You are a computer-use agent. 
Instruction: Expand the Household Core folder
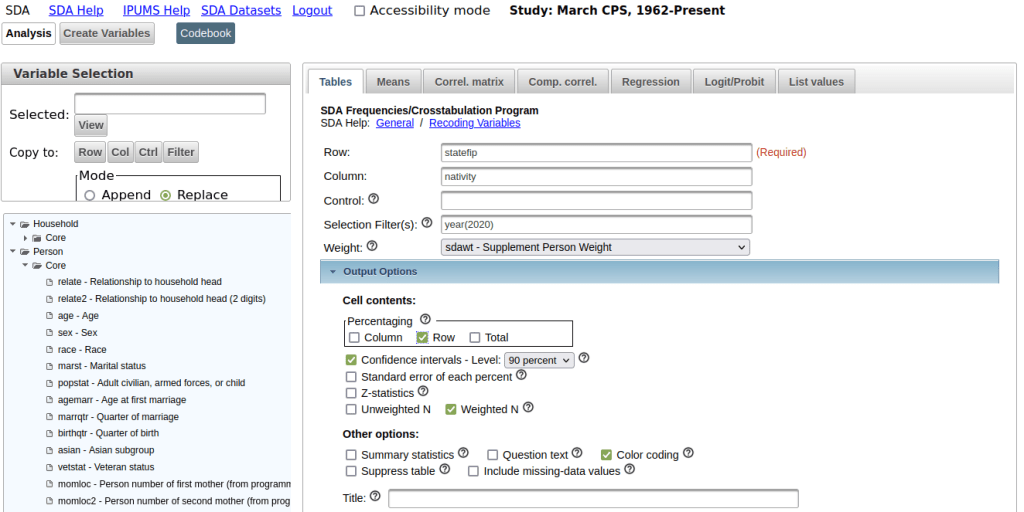[26, 239]
